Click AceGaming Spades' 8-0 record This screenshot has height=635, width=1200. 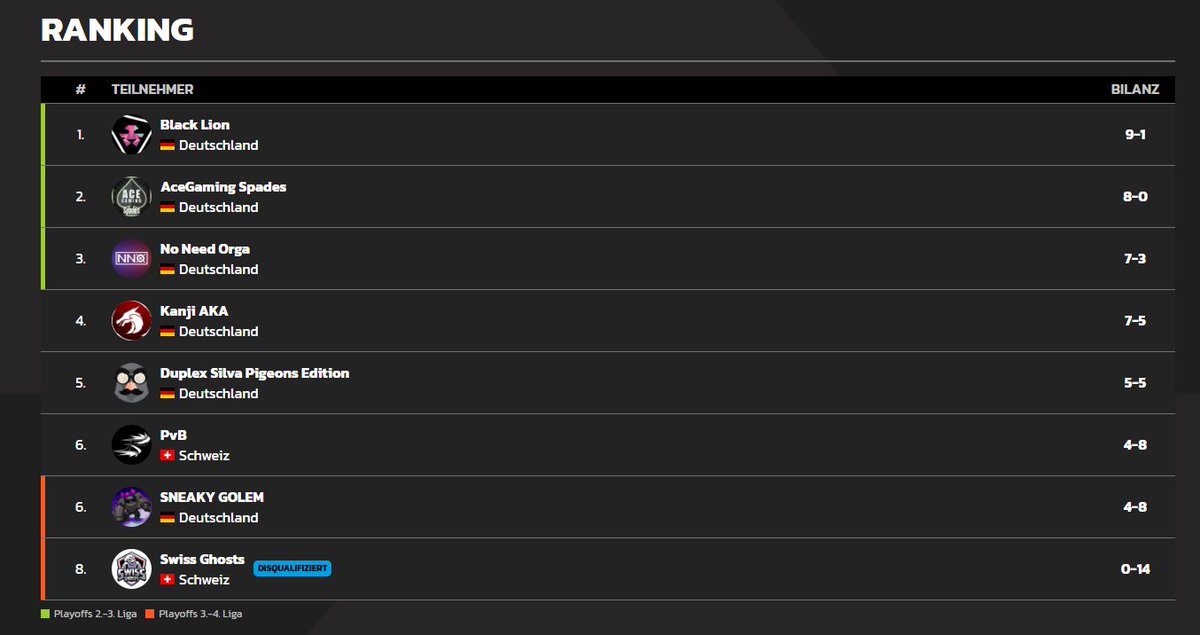1135,197
